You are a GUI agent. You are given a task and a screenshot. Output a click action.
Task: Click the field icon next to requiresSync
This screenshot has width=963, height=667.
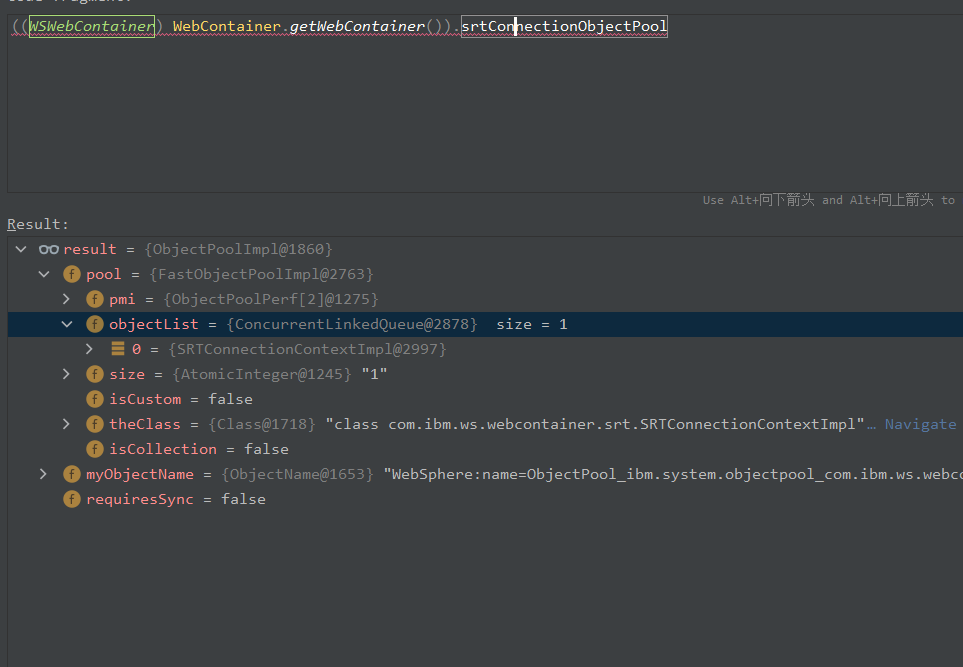pyautogui.click(x=72, y=499)
